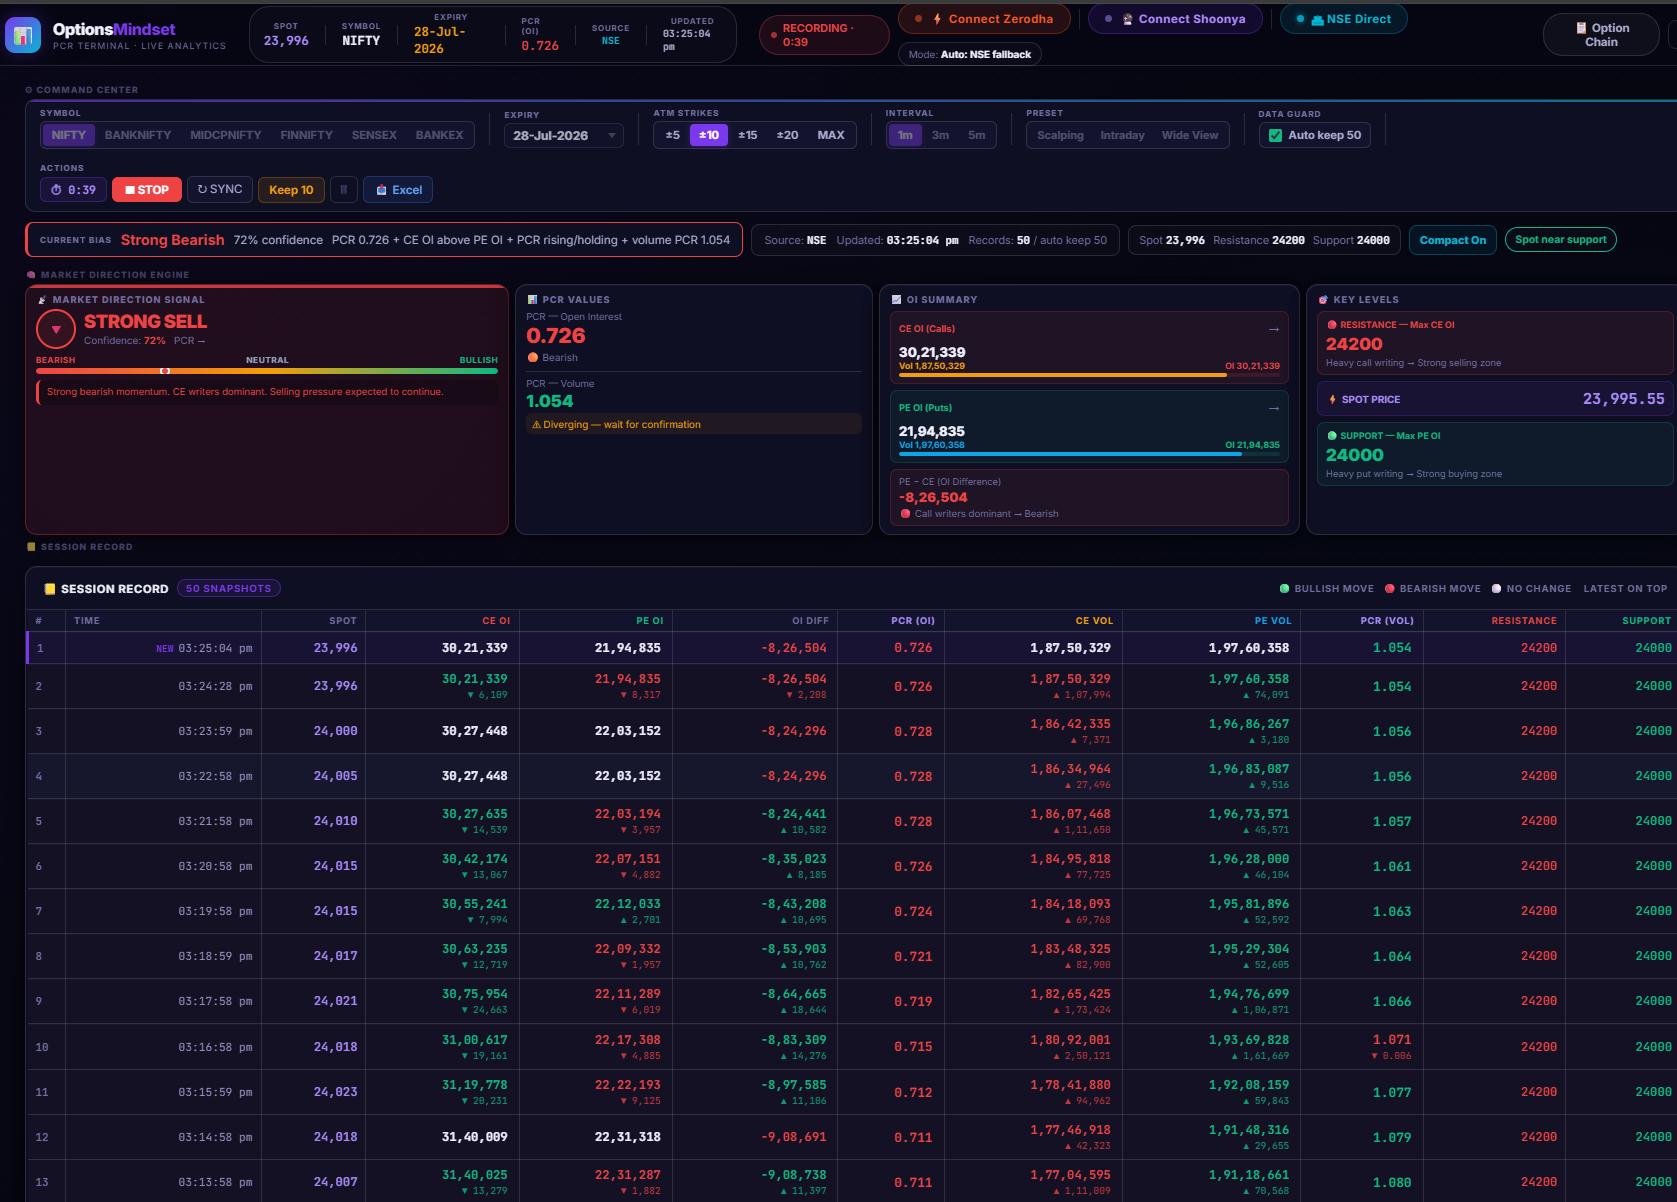
Task: Select the BANKEX symbol tab
Action: [x=439, y=135]
